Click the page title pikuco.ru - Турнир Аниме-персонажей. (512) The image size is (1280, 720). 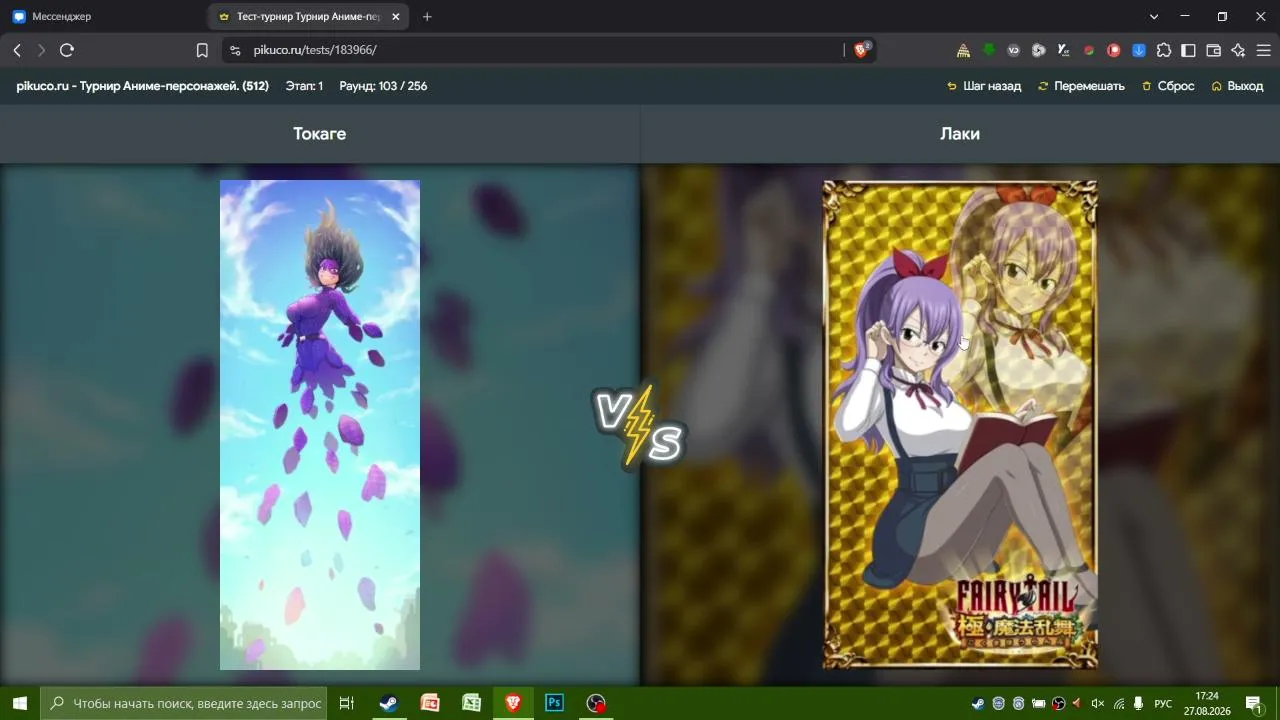click(143, 86)
